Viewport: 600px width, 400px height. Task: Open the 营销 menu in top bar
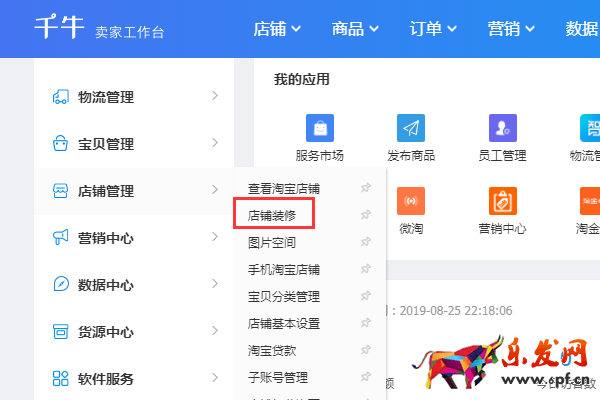coord(511,29)
